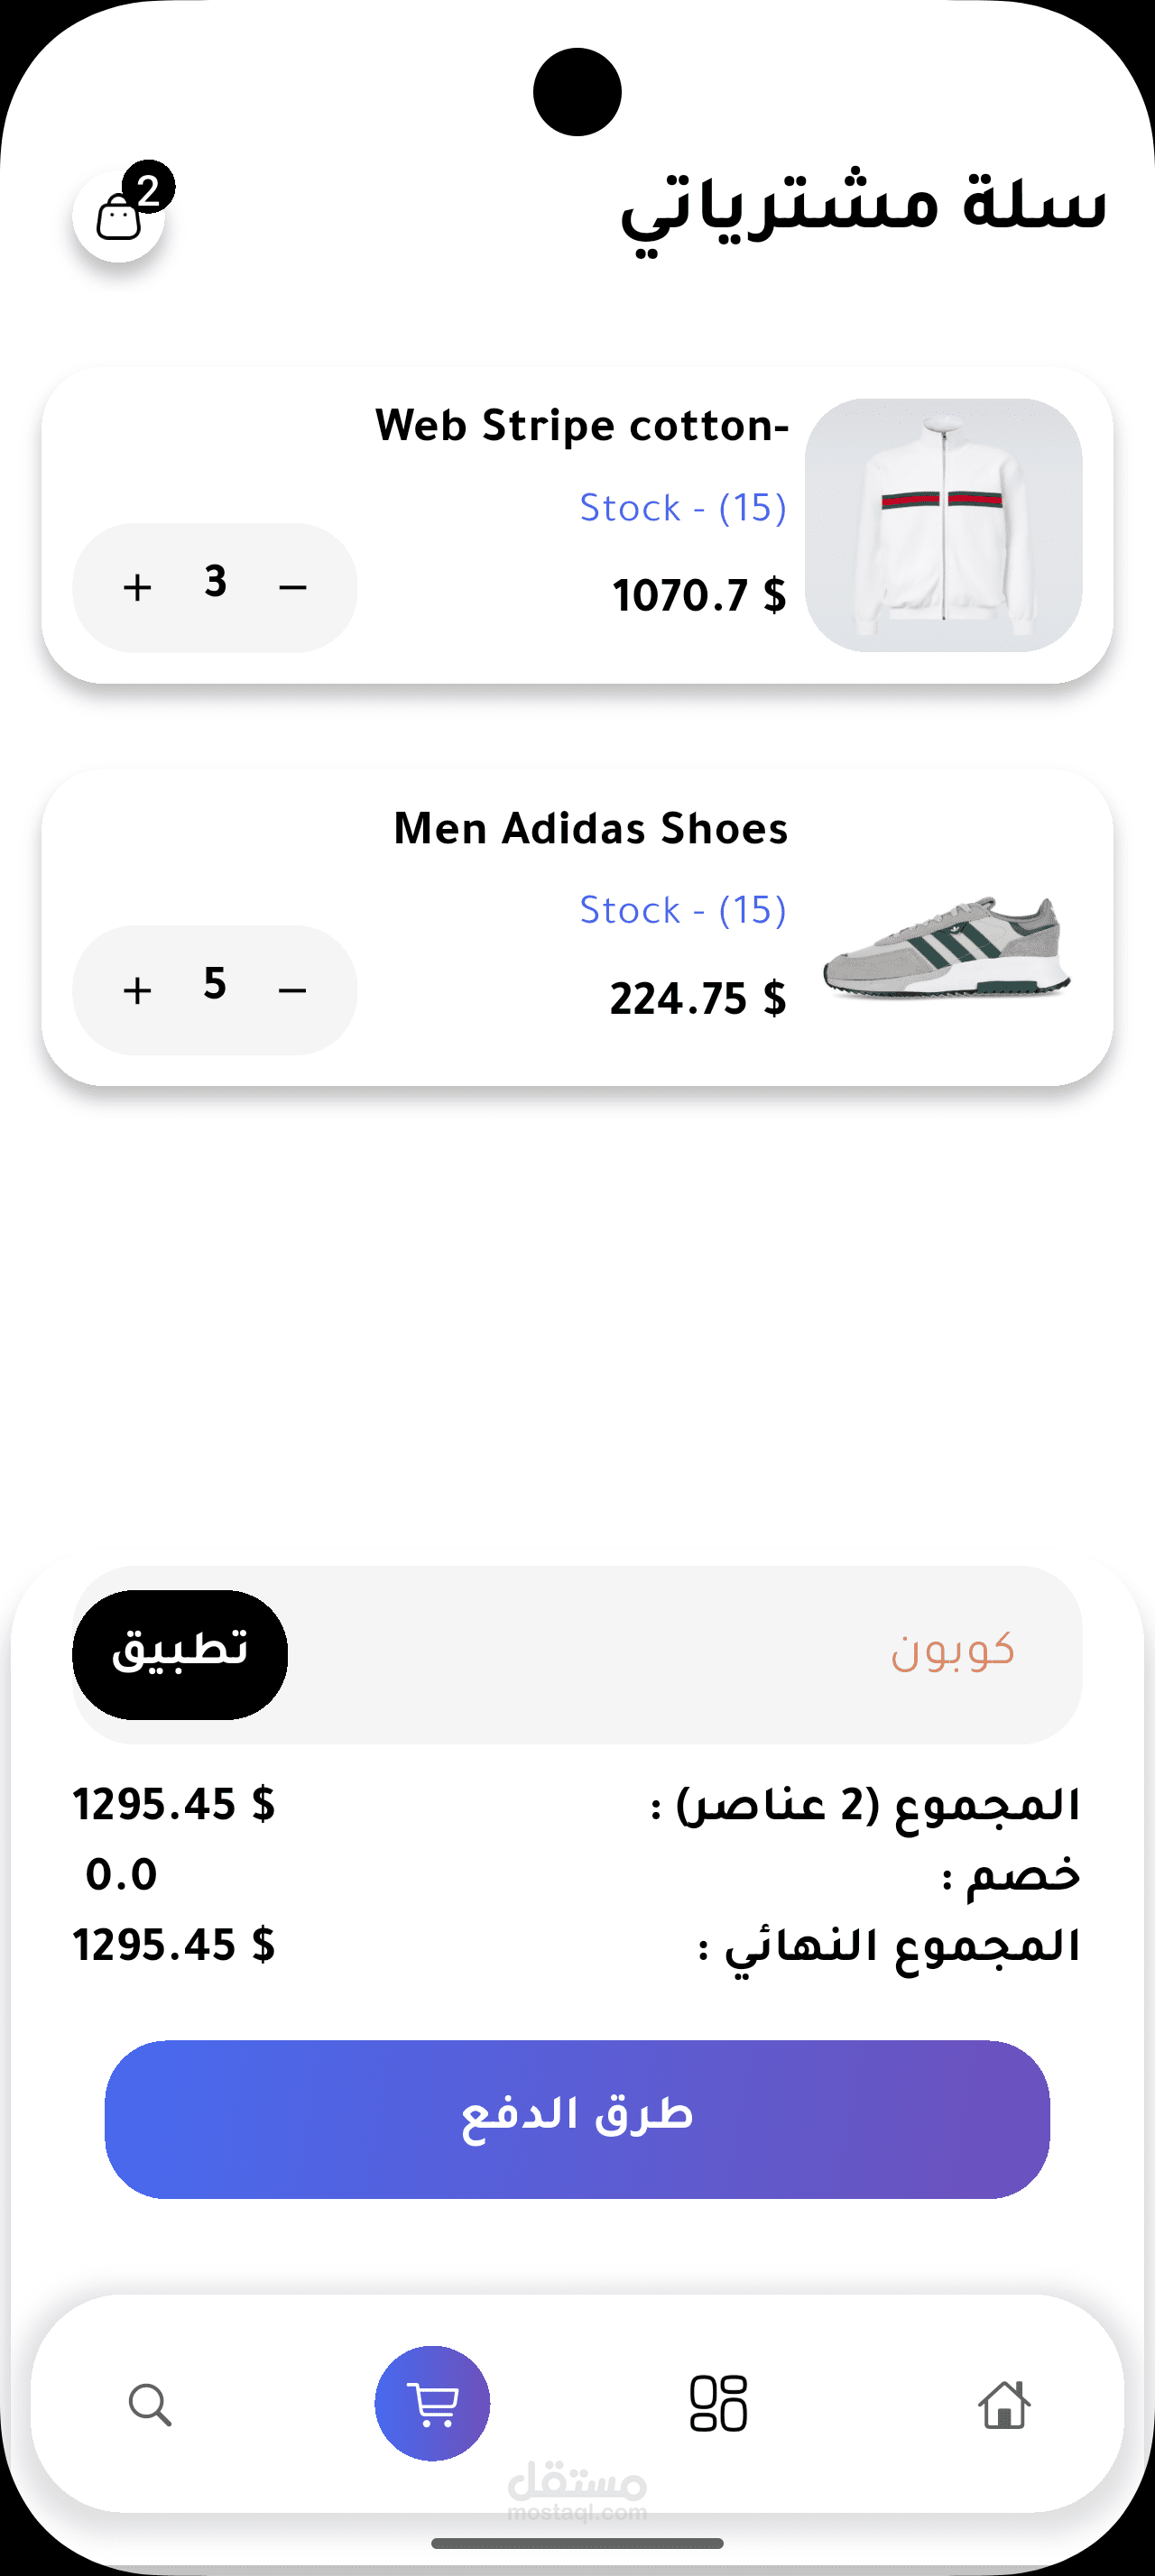This screenshot has width=1155, height=2576.
Task: Select the cart tab in bottom navigation
Action: pos(432,2403)
